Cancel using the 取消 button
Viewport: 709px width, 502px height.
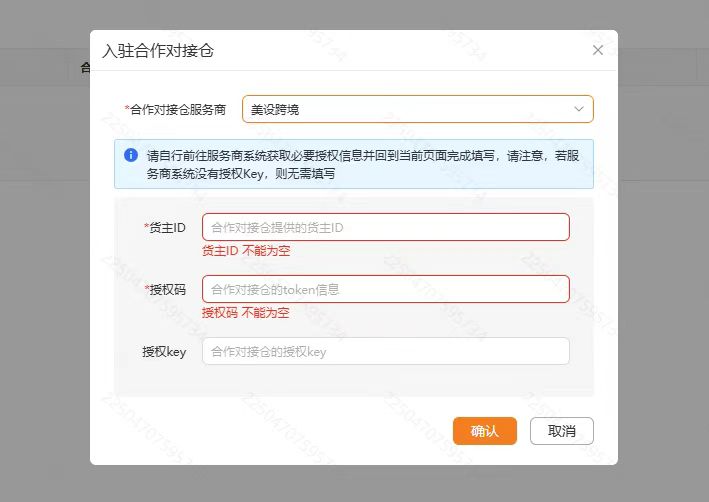[x=562, y=431]
